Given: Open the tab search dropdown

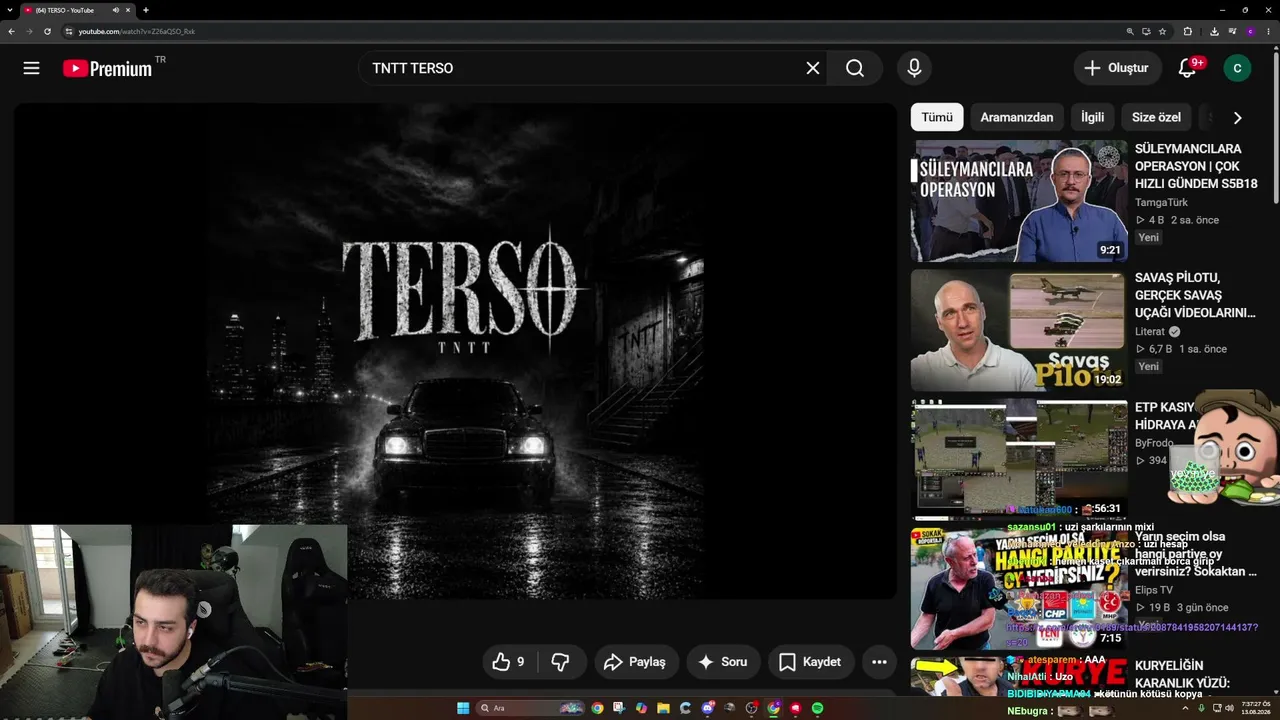Looking at the screenshot, I should (10, 10).
